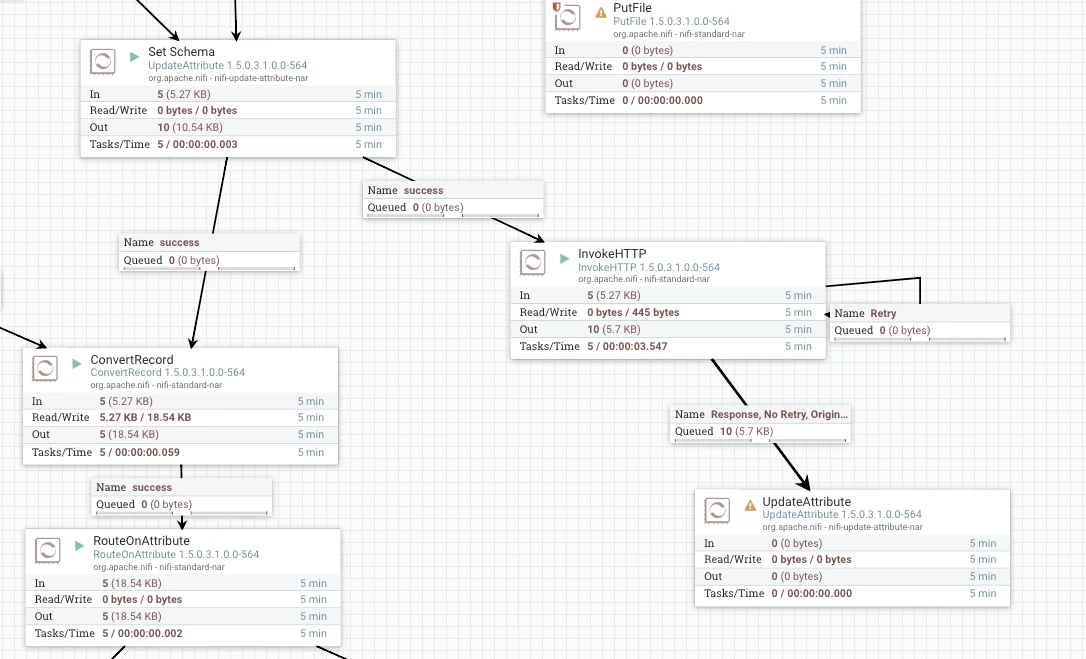The height and width of the screenshot is (659, 1086).
Task: Click InvokeHTTP's Out value 10 (5.7 KB)
Action: (x=614, y=329)
